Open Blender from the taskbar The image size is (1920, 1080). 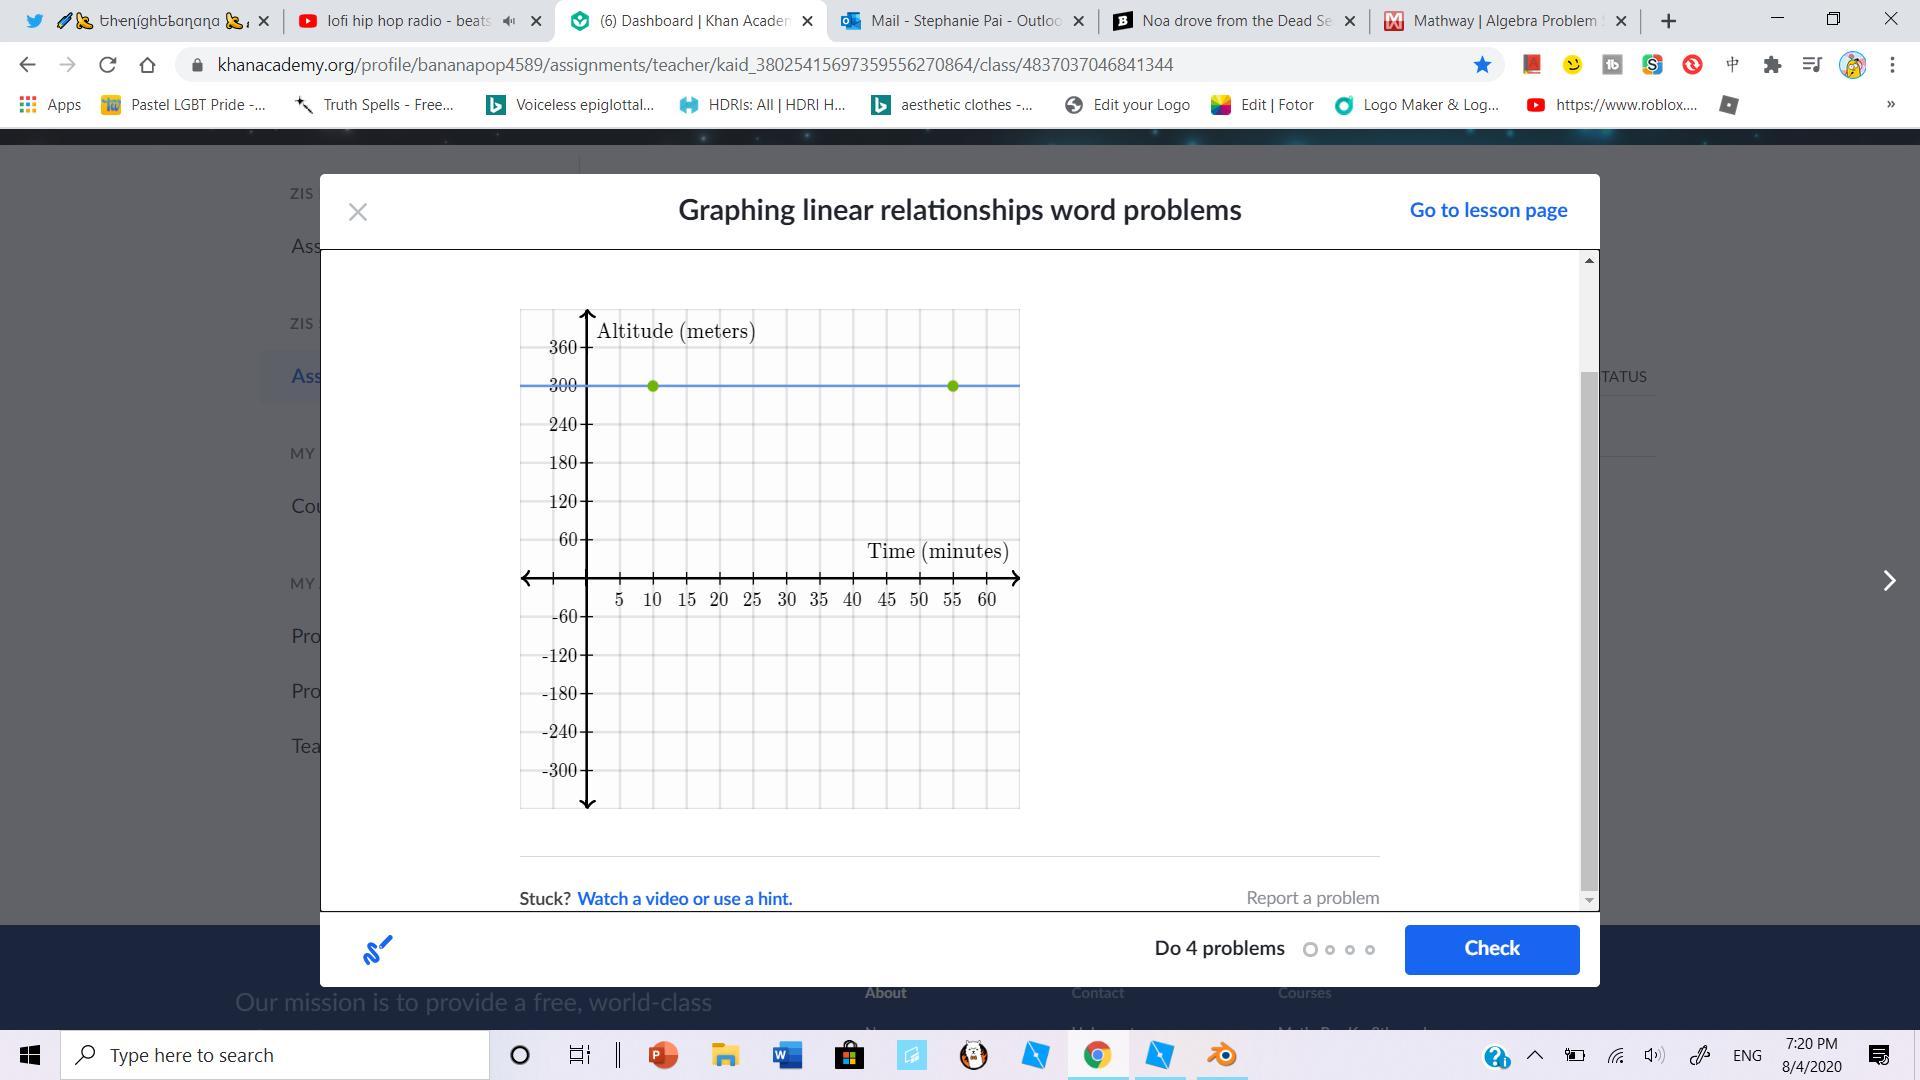[1222, 1055]
